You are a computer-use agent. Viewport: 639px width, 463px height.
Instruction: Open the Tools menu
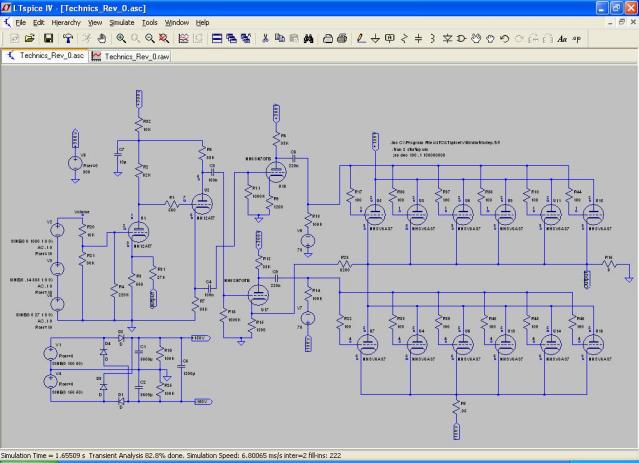[150, 22]
